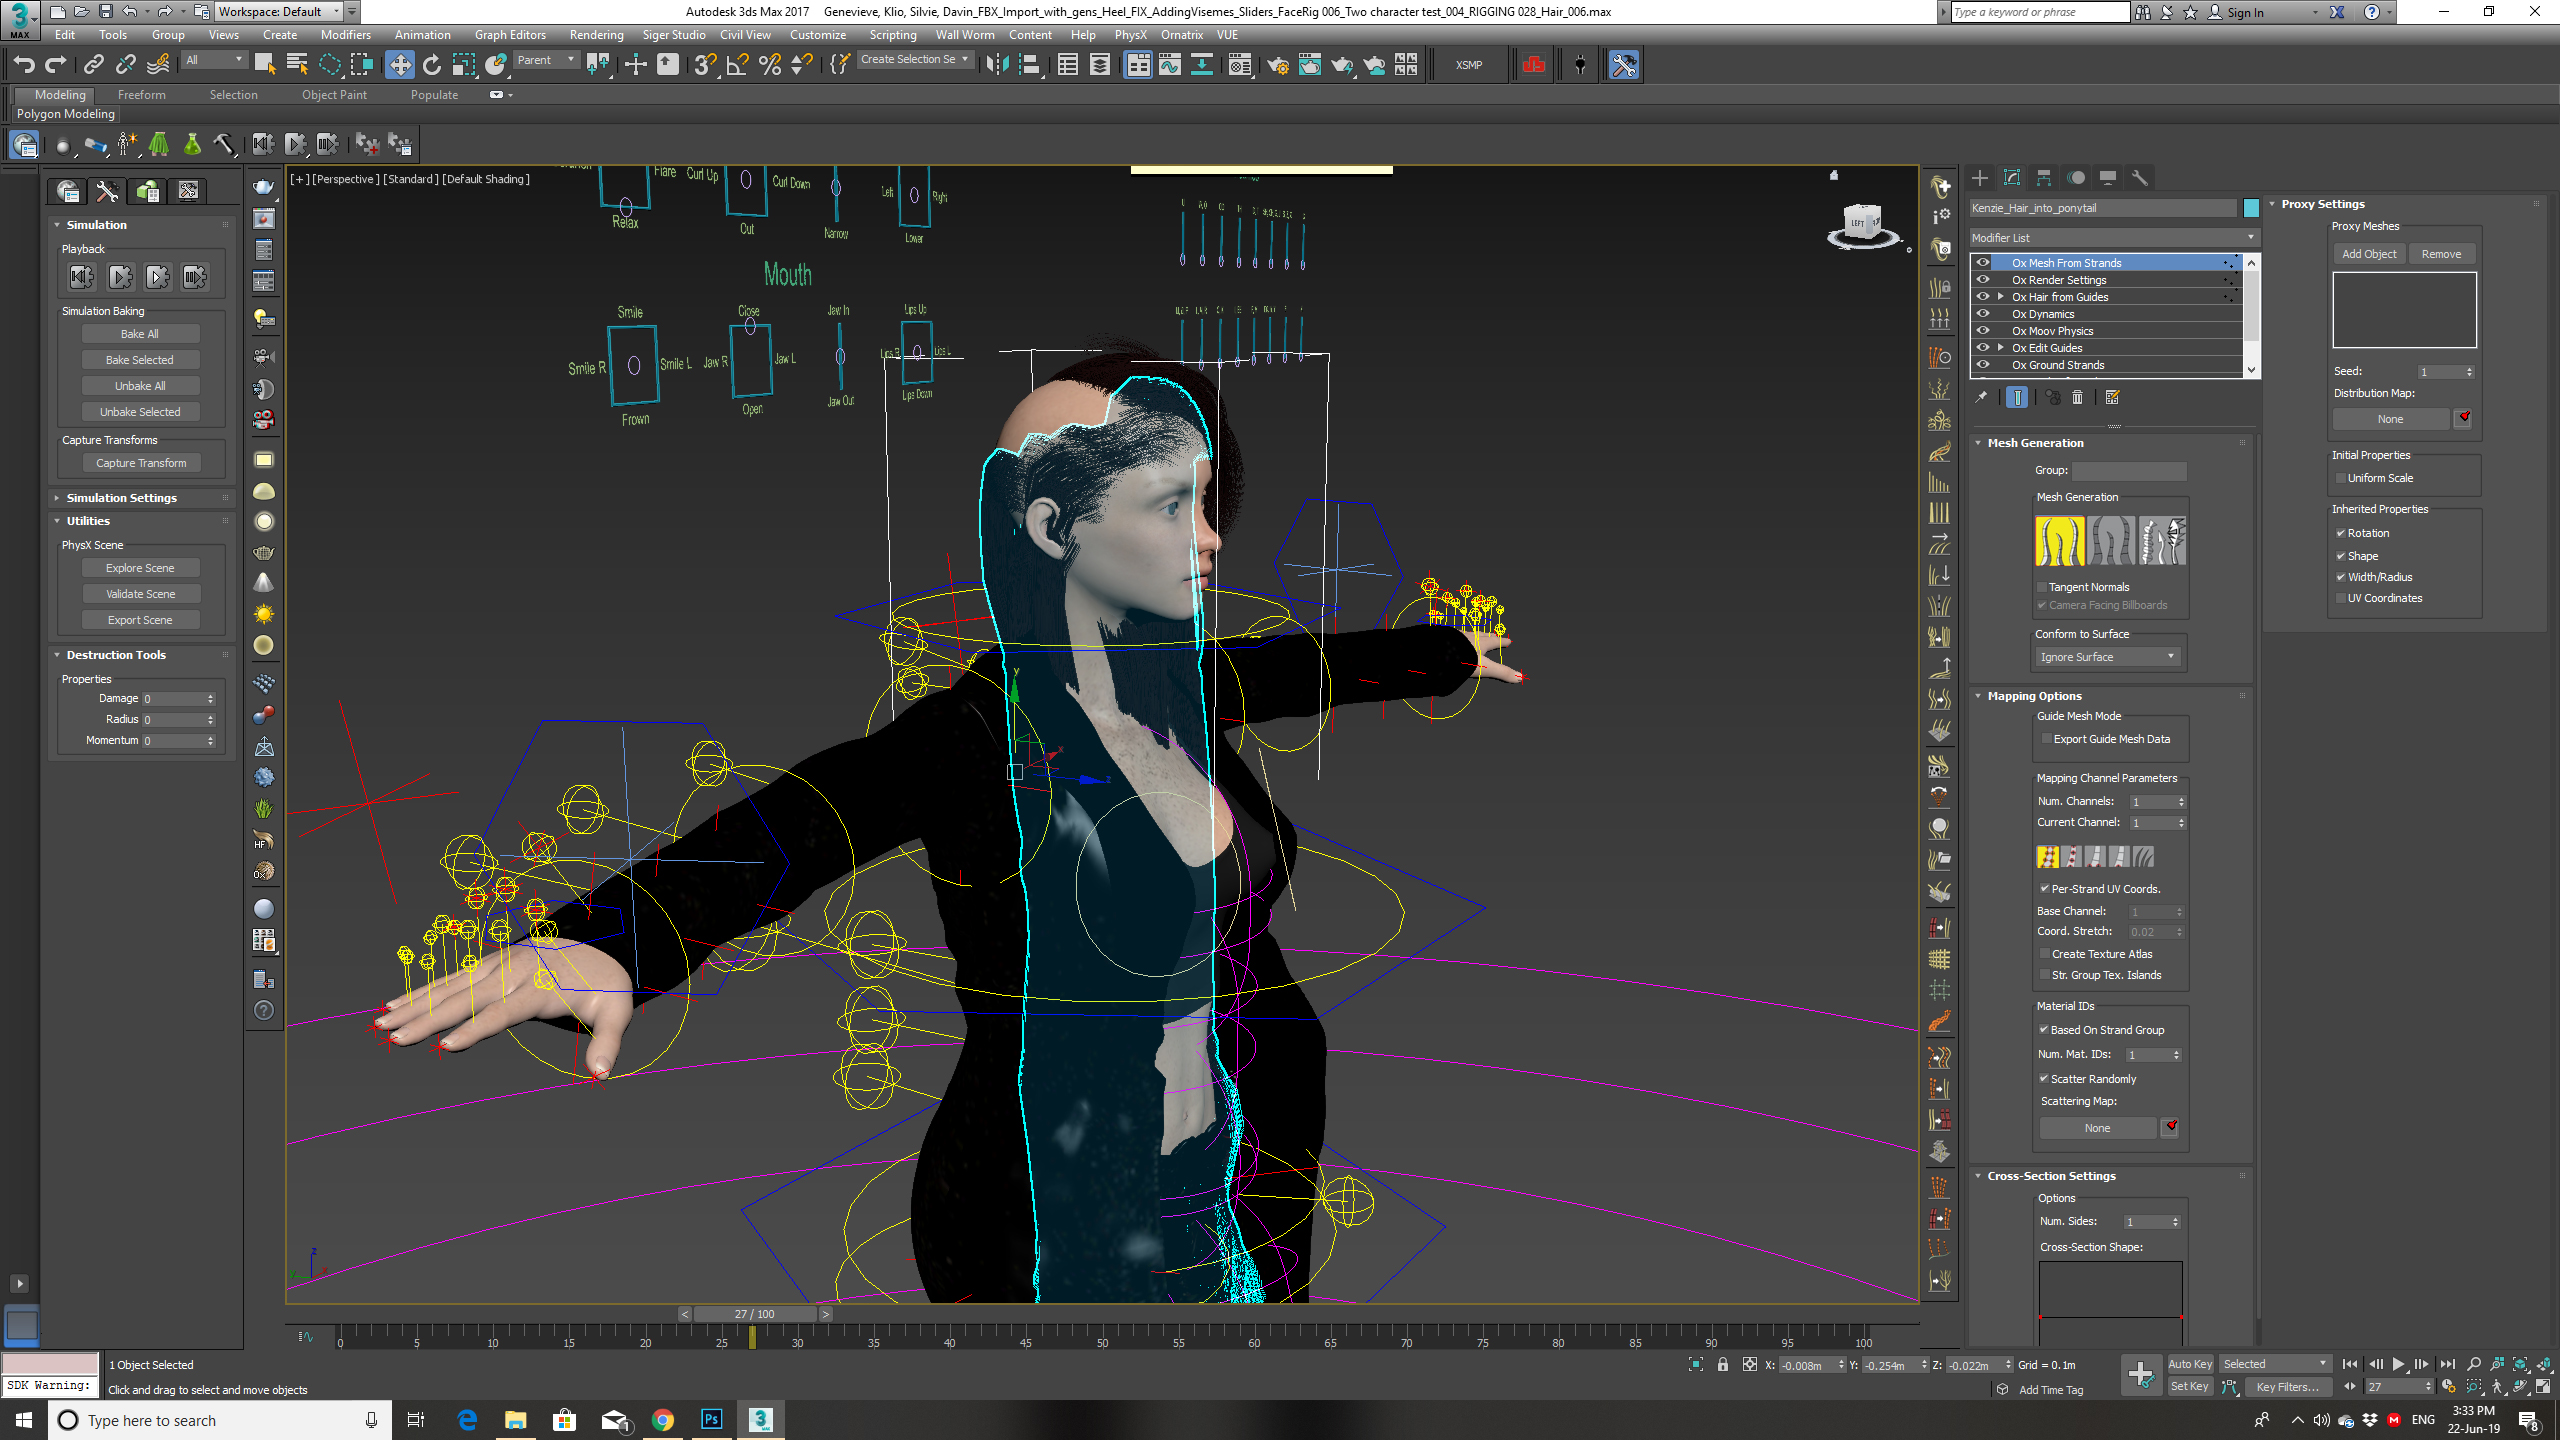Click the Add Object button
Viewport: 2560px width, 1440px height.
point(2368,254)
